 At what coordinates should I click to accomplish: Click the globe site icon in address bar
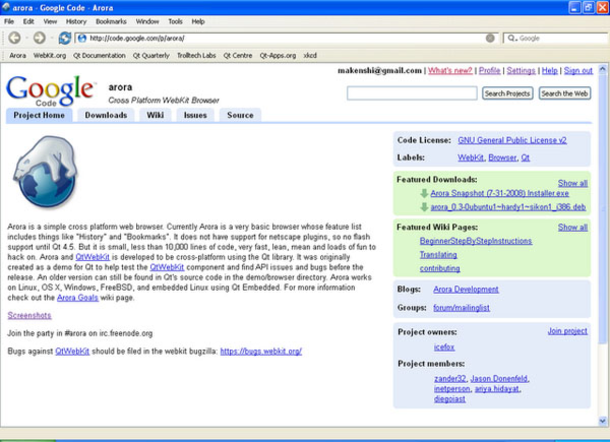click(82, 38)
